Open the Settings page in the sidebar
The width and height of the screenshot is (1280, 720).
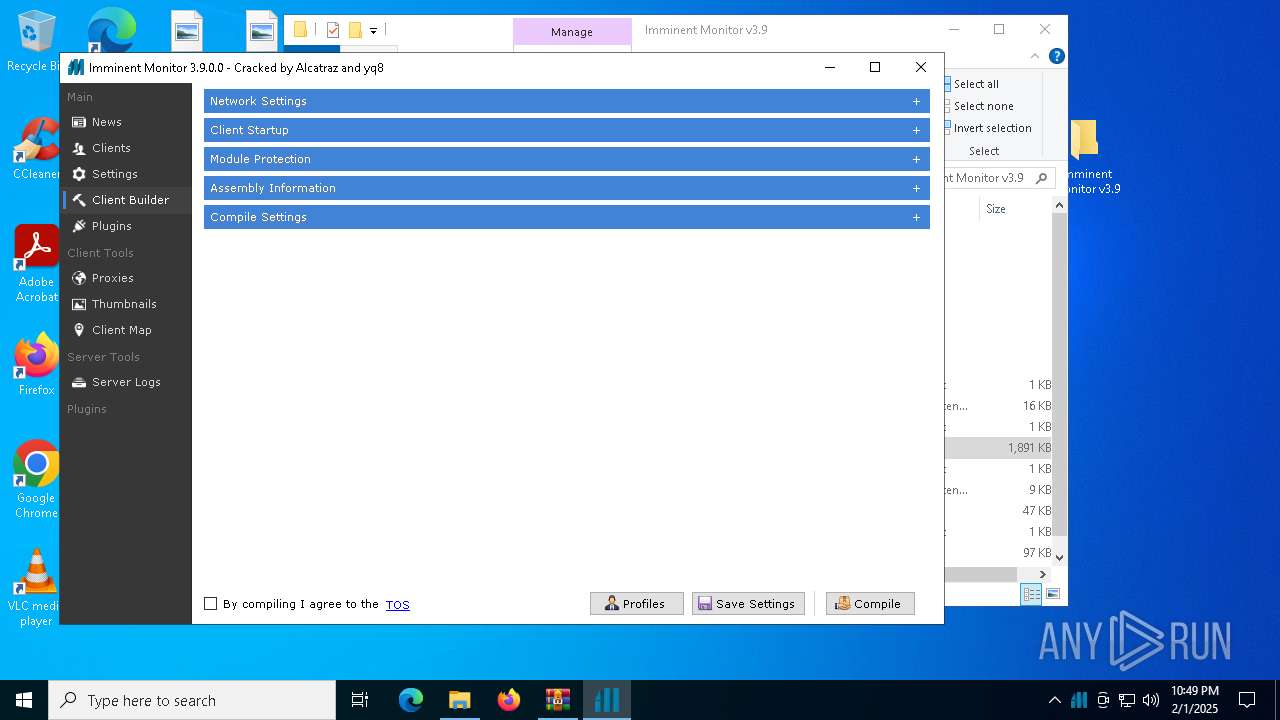[114, 174]
